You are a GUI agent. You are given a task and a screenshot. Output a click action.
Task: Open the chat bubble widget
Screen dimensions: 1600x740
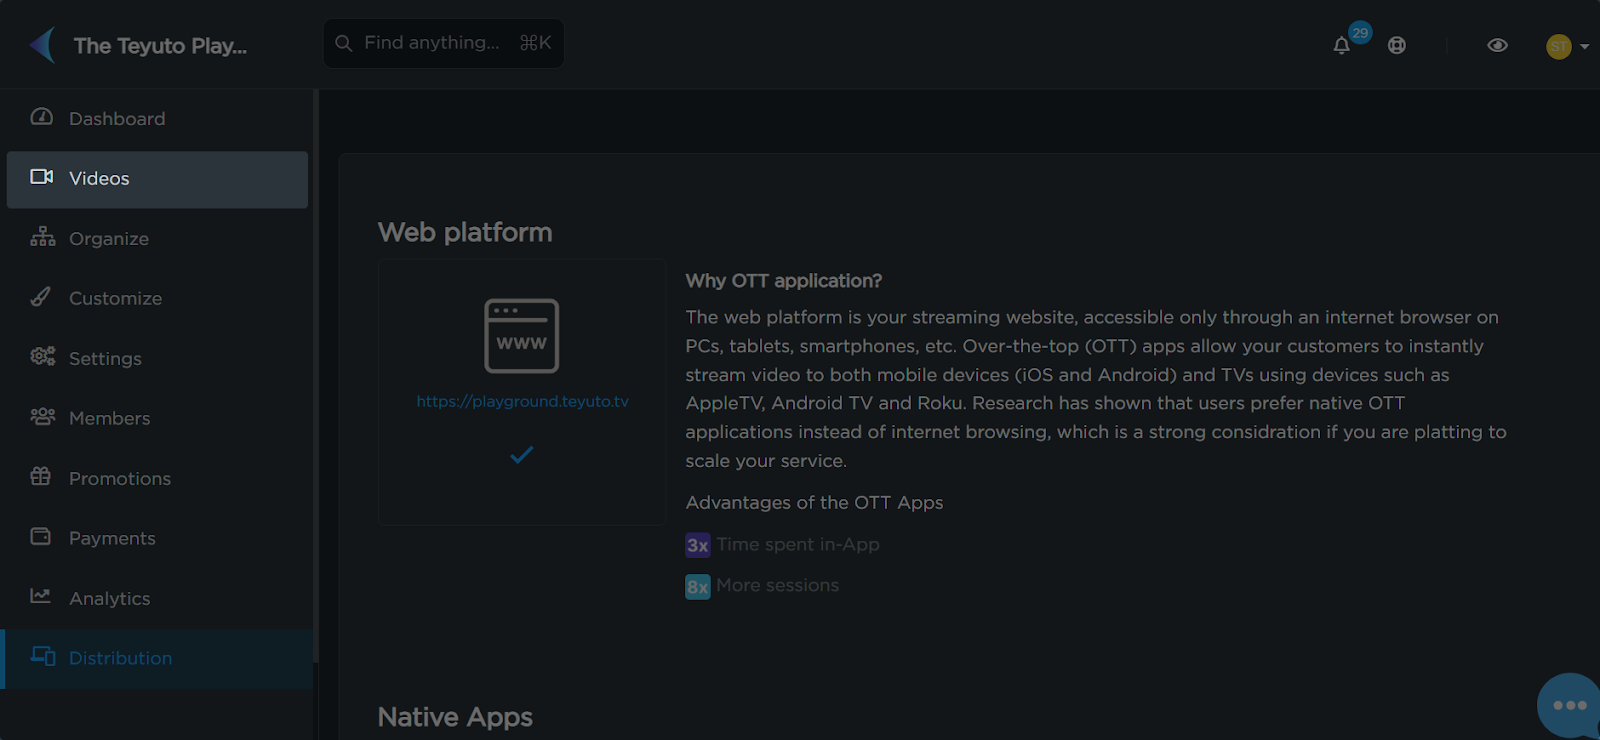1569,705
